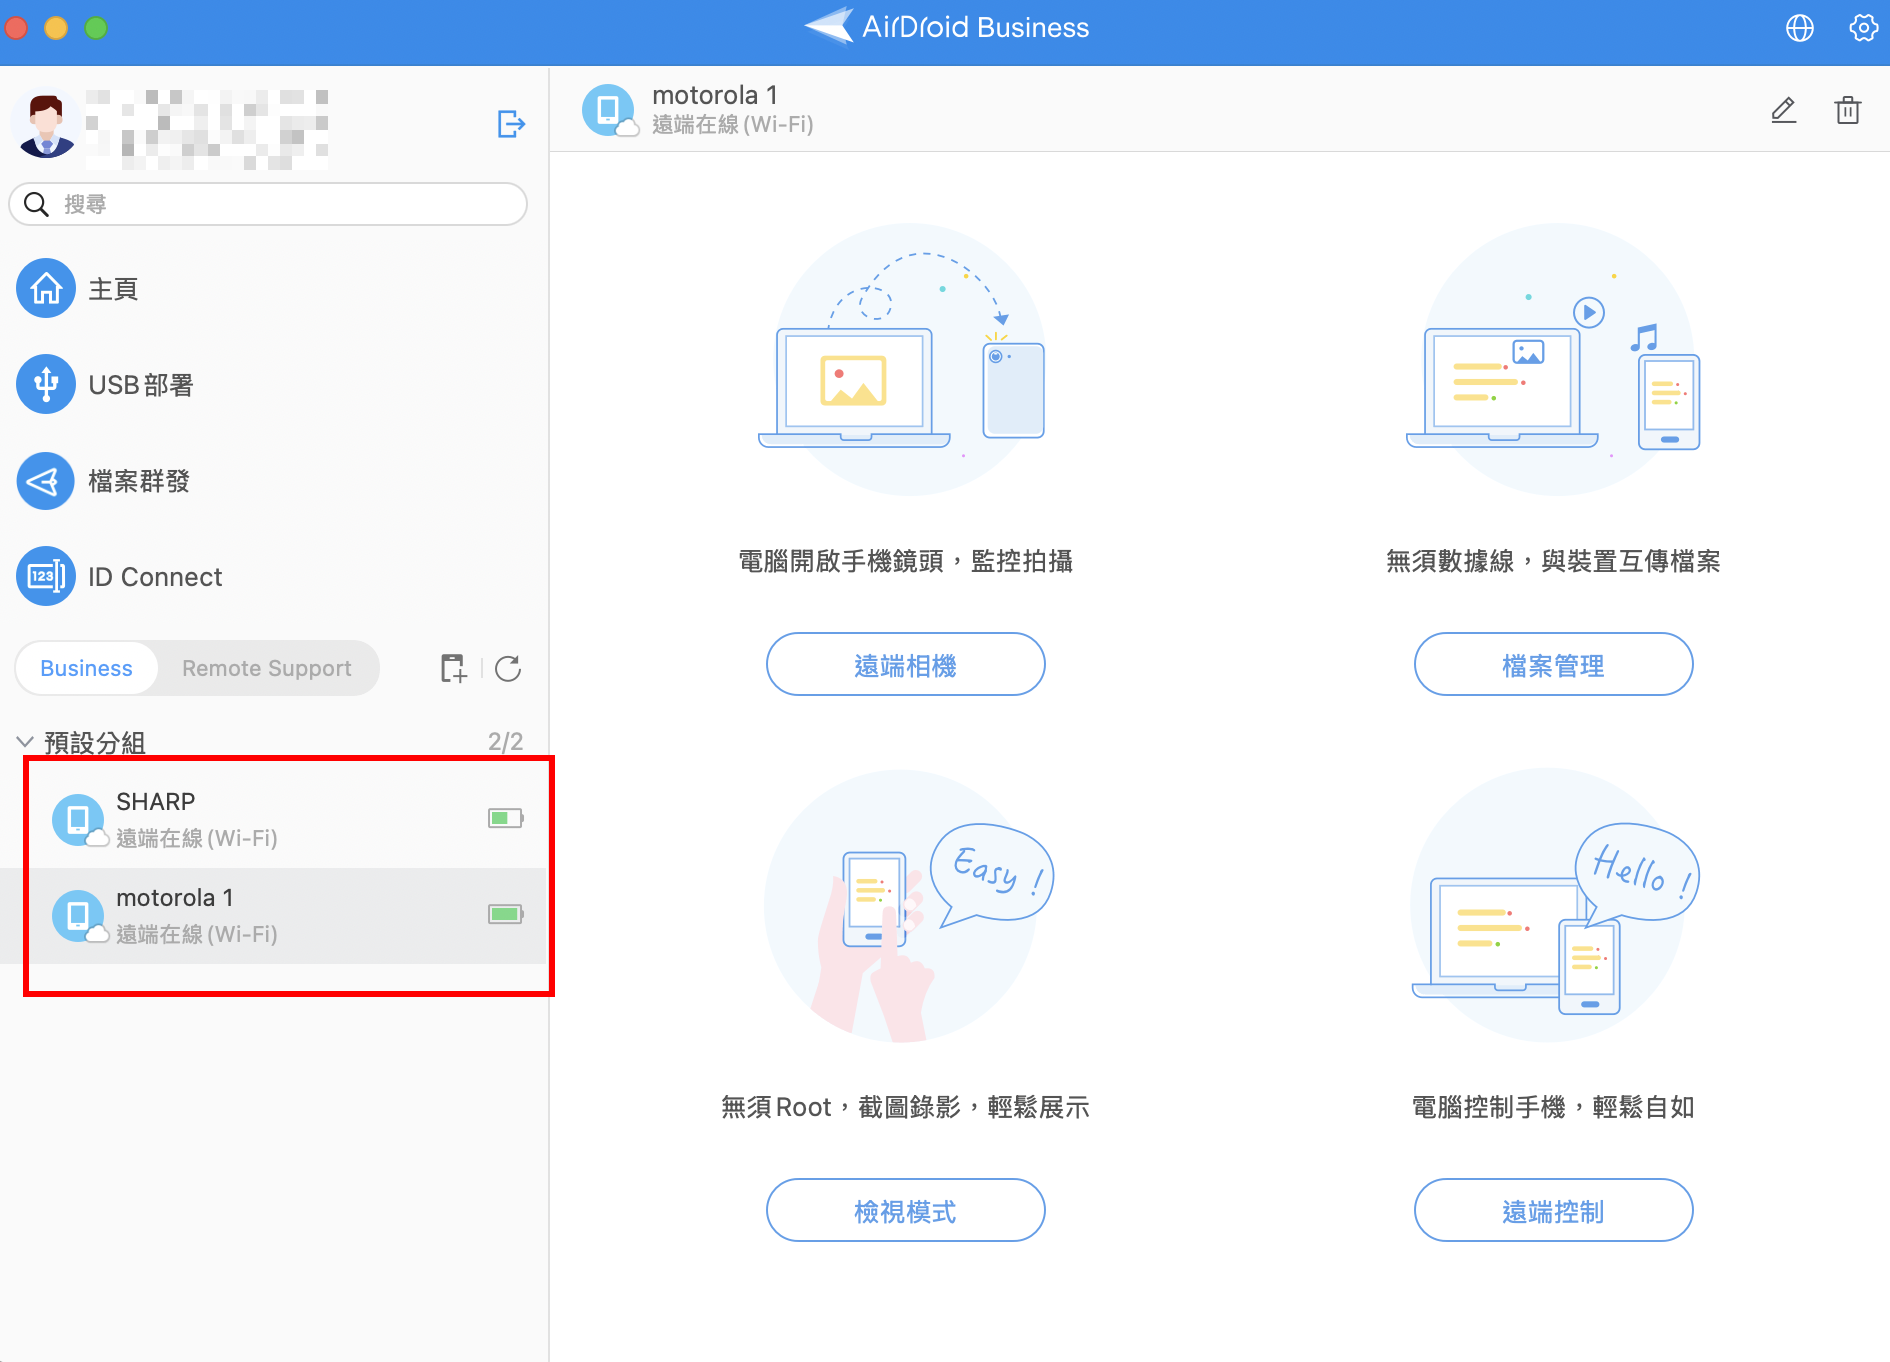Delete device using trash icon
Screen dimensions: 1890x1362
1848,110
